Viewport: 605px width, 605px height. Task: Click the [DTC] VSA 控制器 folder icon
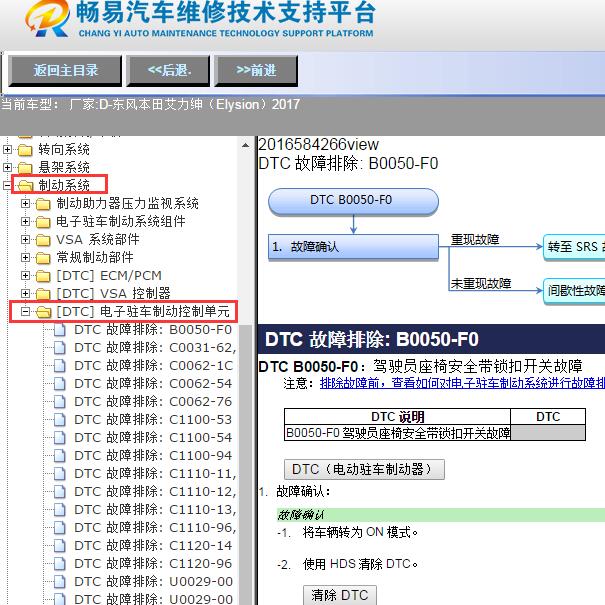(43, 294)
